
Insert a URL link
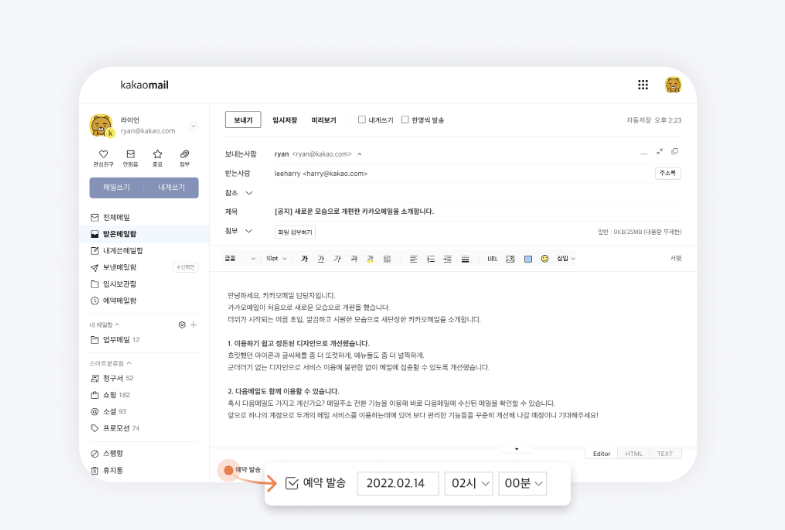[x=493, y=259]
